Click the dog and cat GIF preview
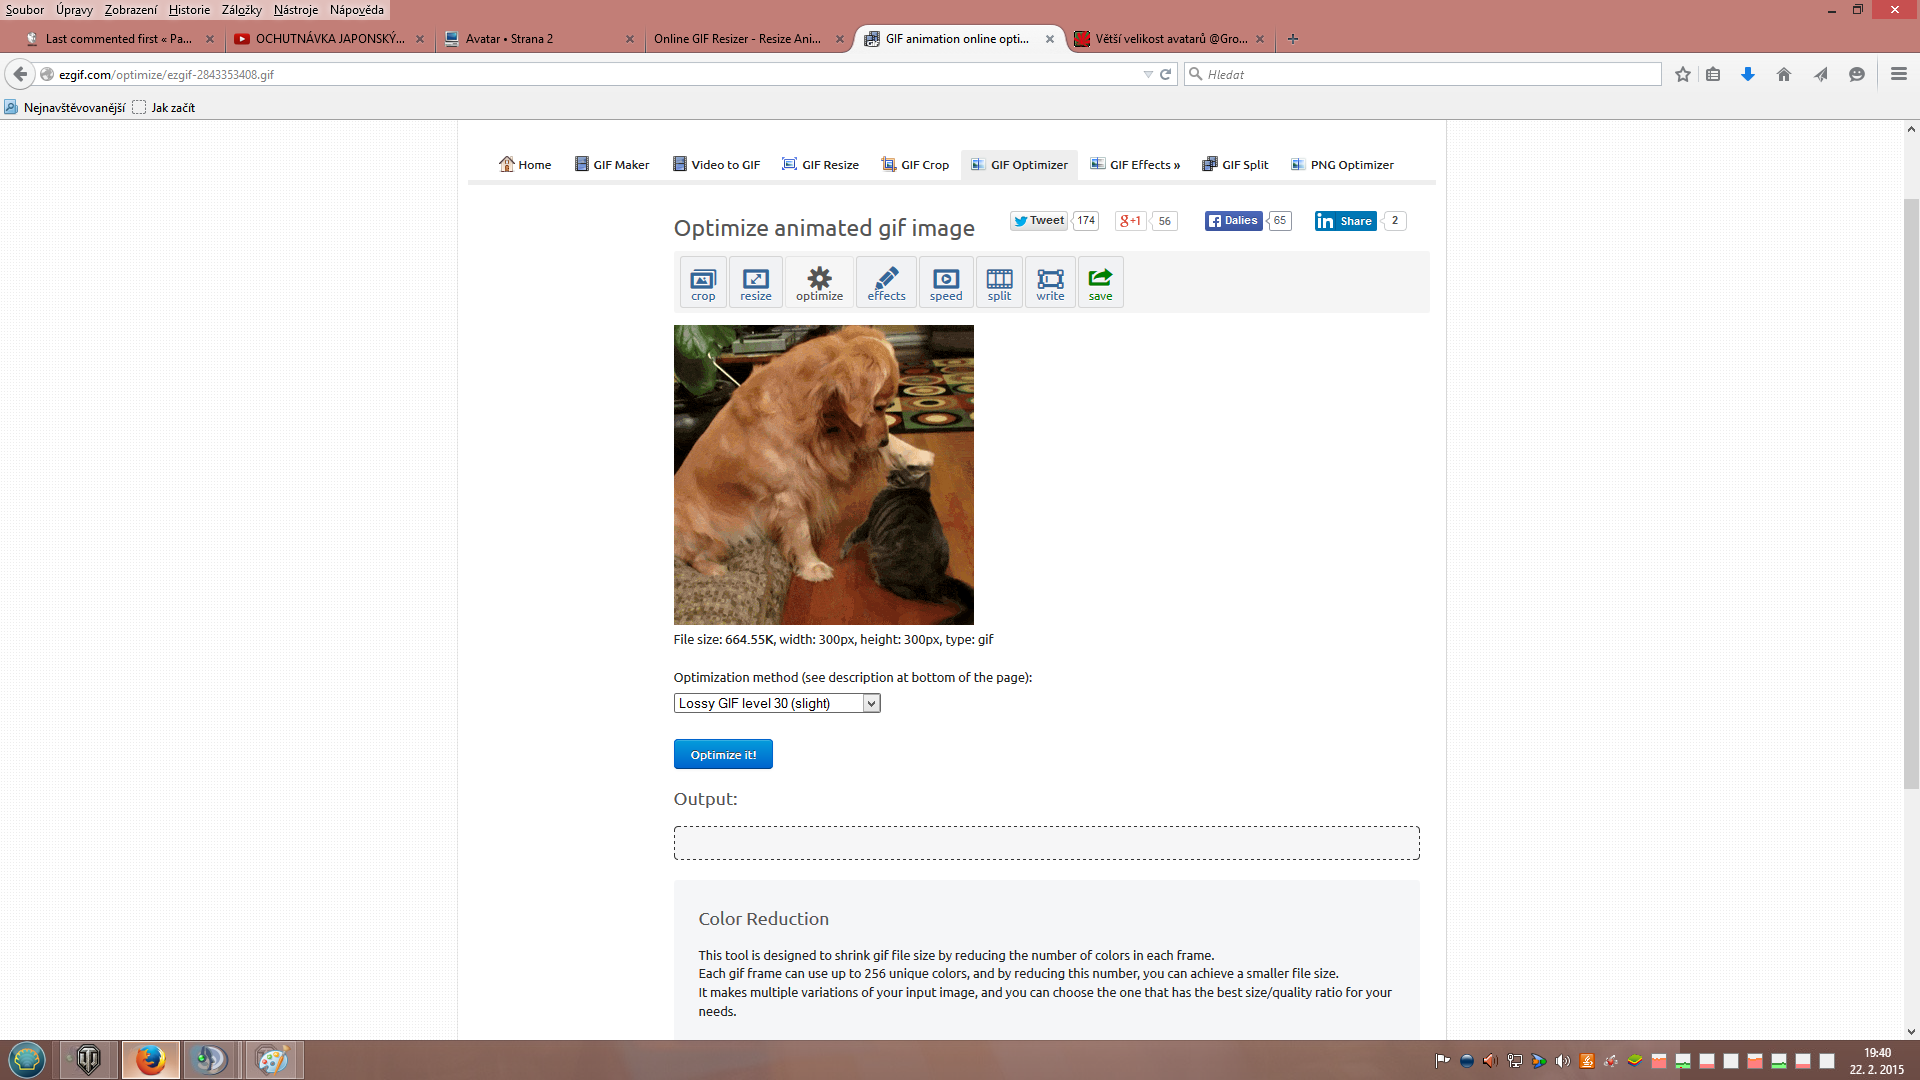This screenshot has width=1920, height=1080. tap(823, 475)
